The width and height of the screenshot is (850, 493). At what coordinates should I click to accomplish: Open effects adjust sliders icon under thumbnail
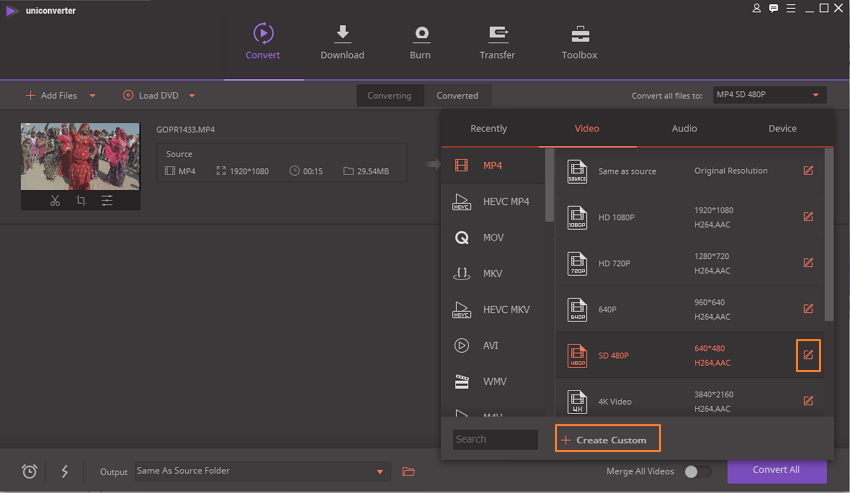107,201
